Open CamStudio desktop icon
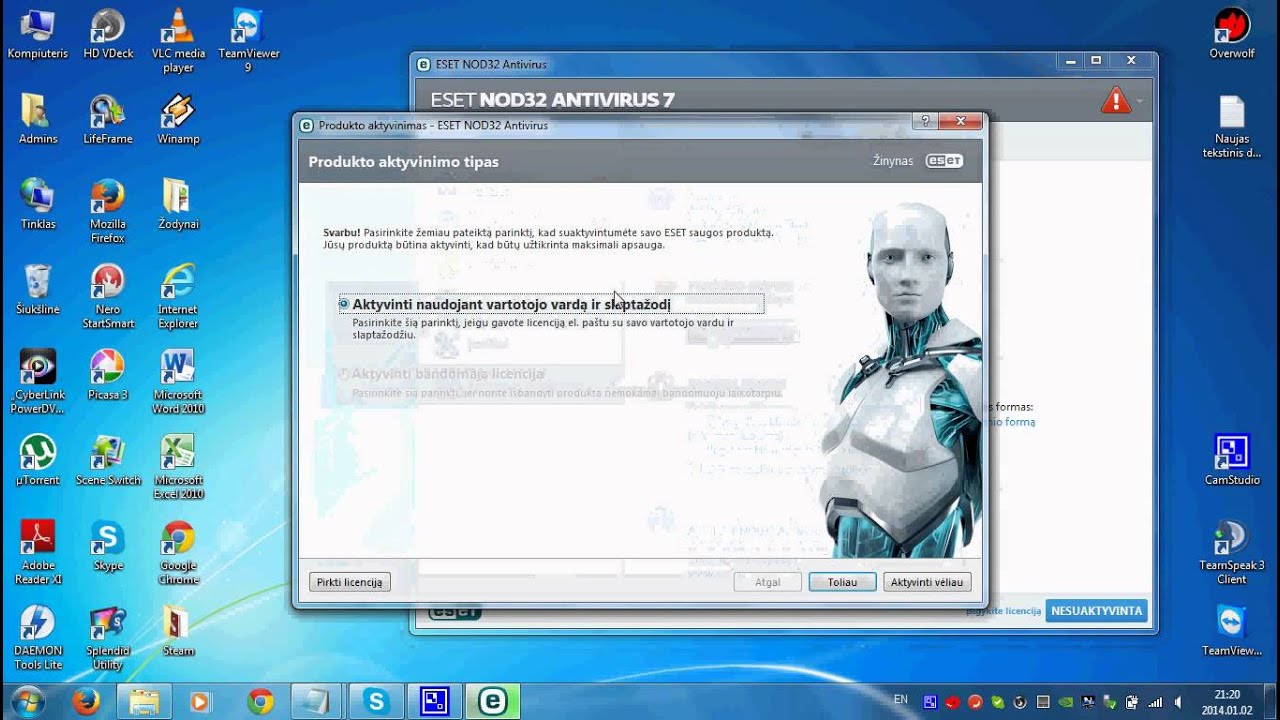Image resolution: width=1280 pixels, height=720 pixels. [1232, 460]
